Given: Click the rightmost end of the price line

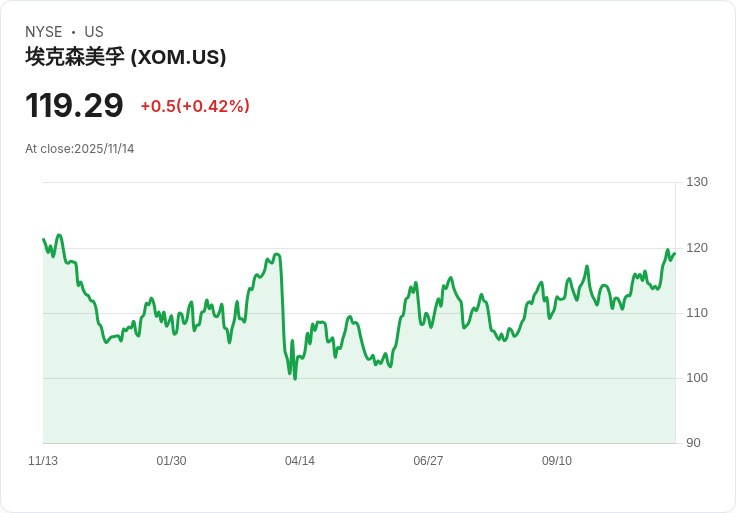Looking at the screenshot, I should [674, 253].
